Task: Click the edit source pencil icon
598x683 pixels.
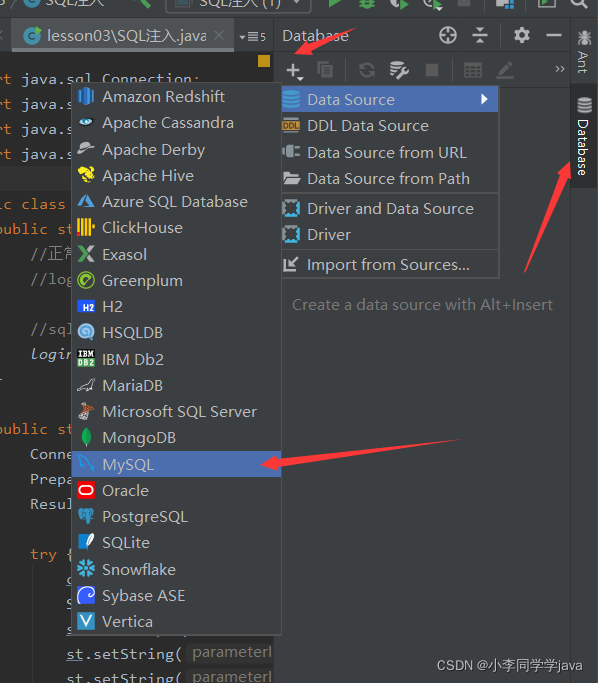Action: tap(505, 70)
